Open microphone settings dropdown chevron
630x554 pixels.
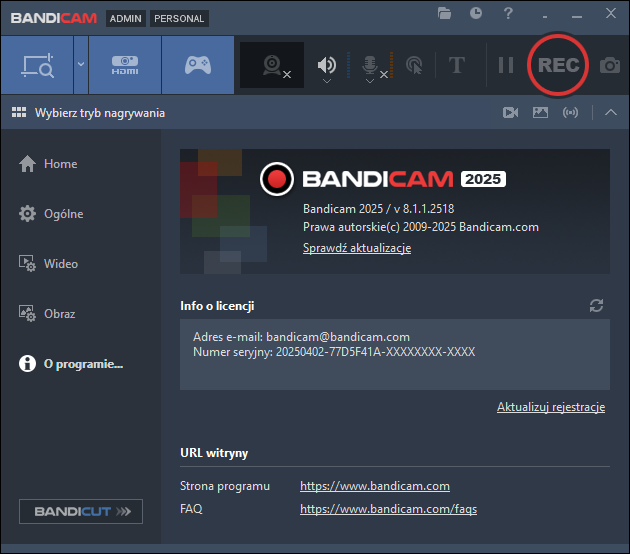[x=370, y=81]
